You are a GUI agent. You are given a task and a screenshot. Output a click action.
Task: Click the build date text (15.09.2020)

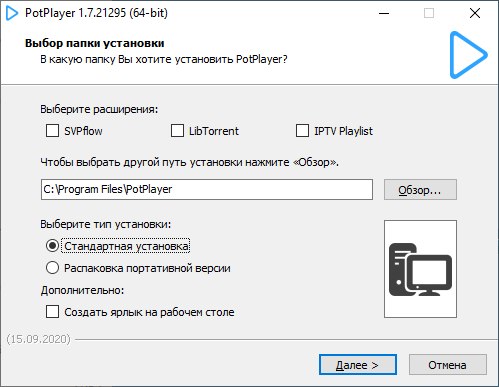39,339
